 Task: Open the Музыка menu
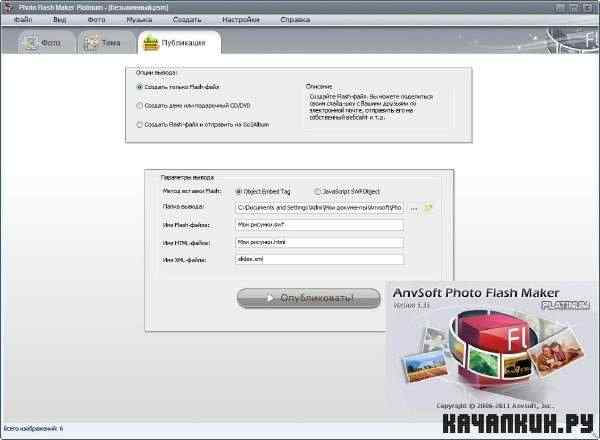[x=139, y=20]
